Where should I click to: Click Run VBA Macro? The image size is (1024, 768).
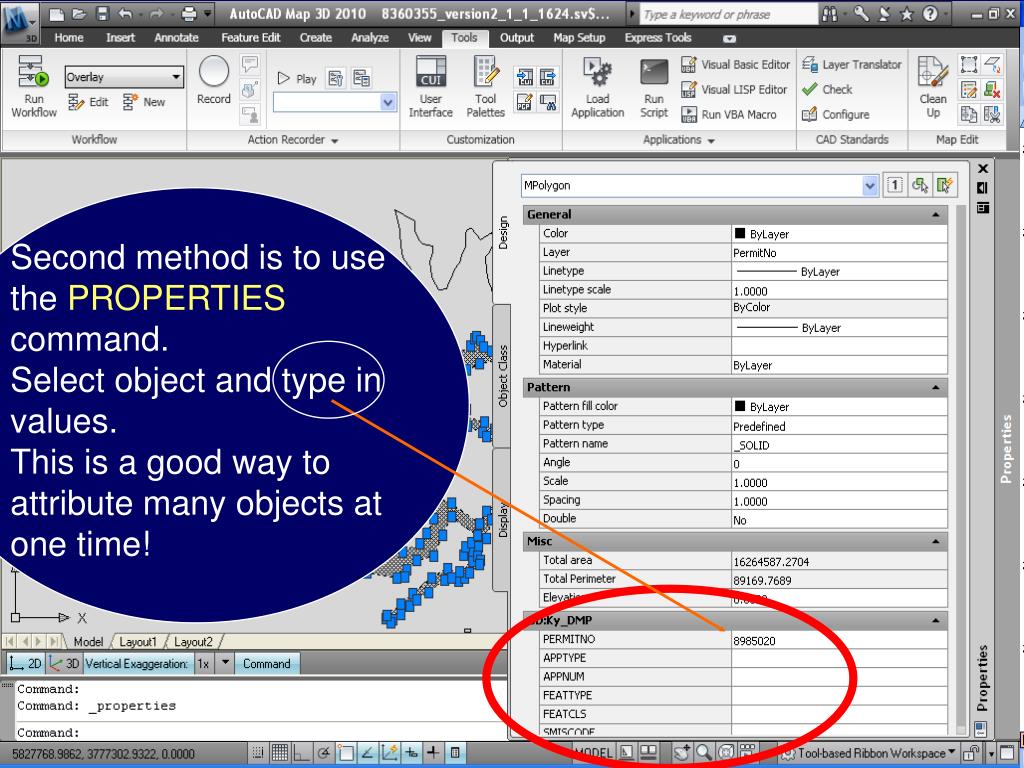(x=729, y=114)
